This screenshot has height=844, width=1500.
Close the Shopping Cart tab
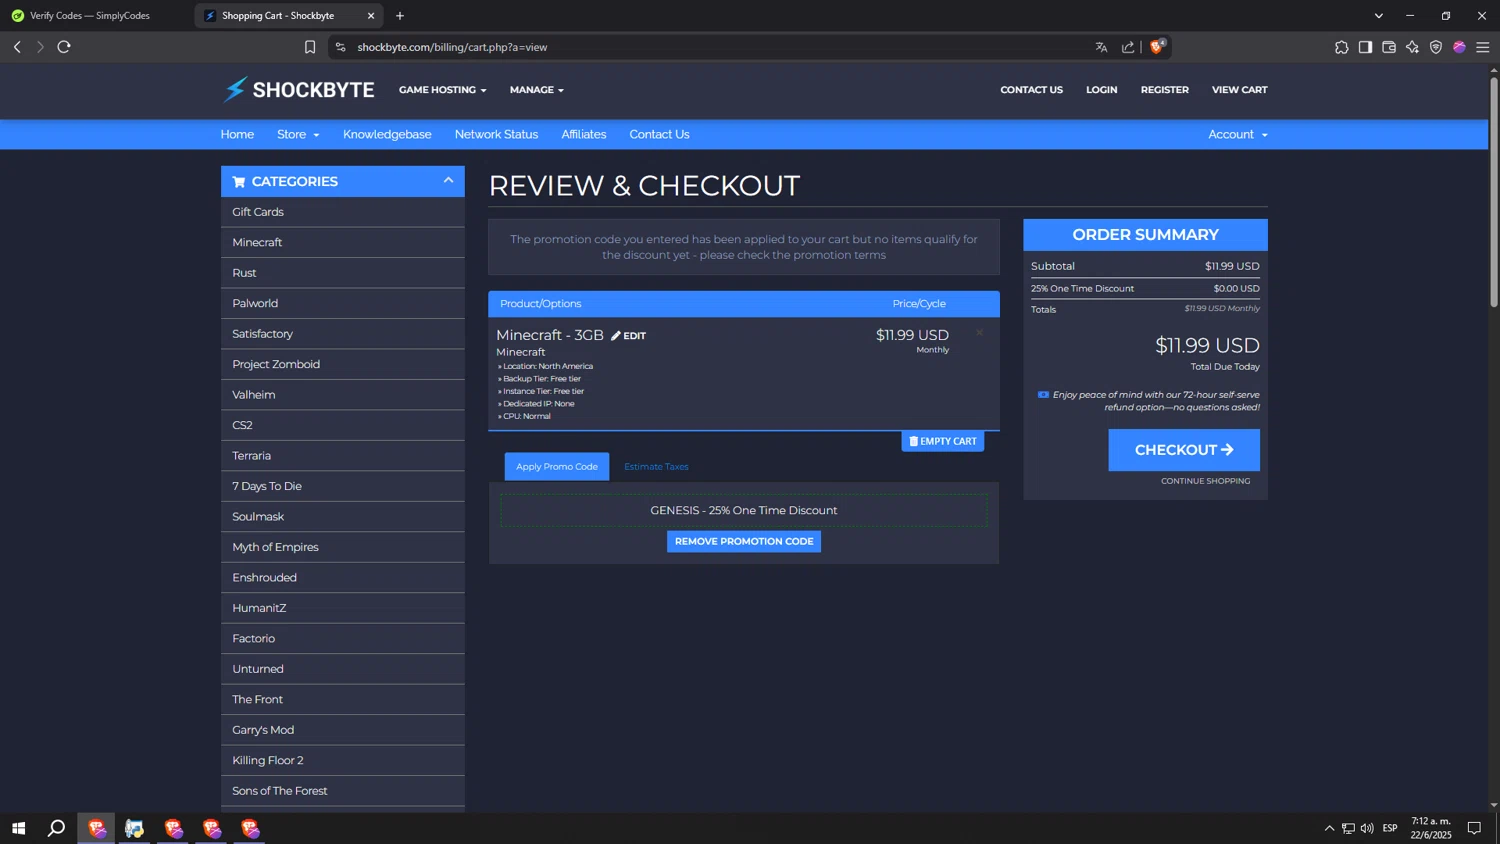click(x=371, y=16)
